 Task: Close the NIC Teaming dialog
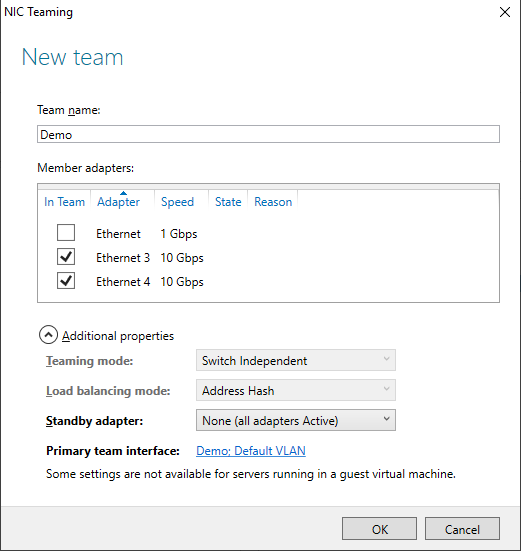pos(505,12)
